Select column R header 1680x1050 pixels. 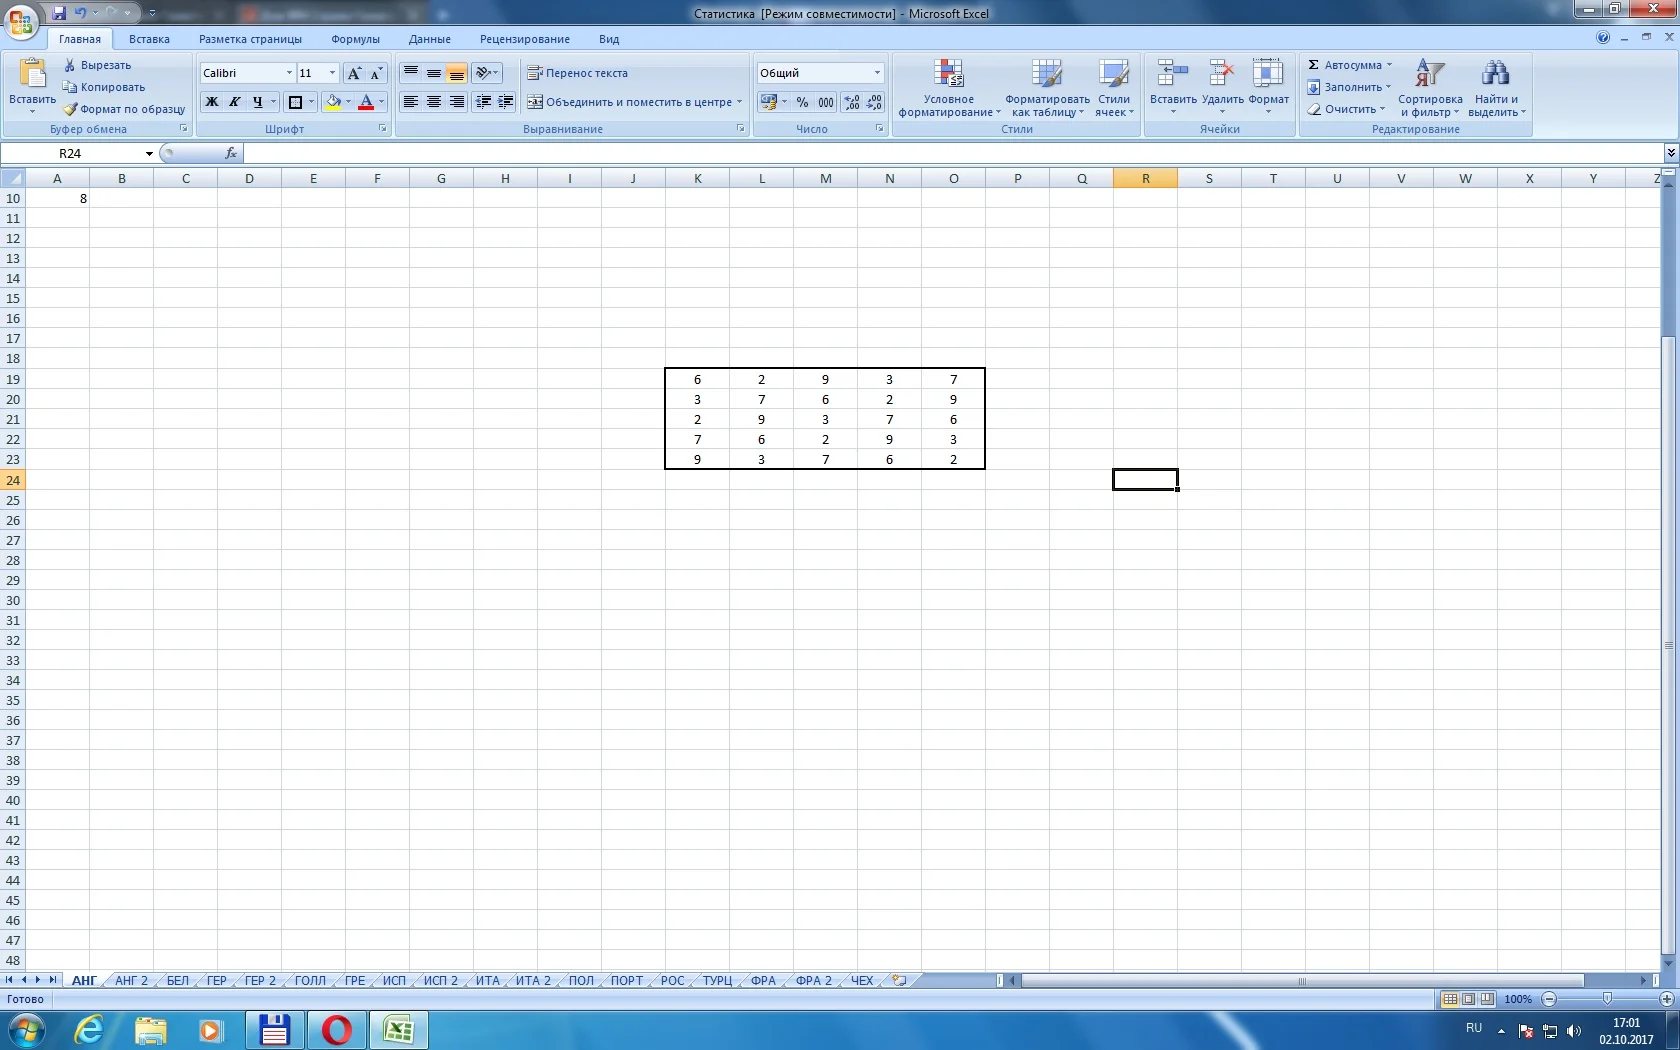[x=1145, y=179]
